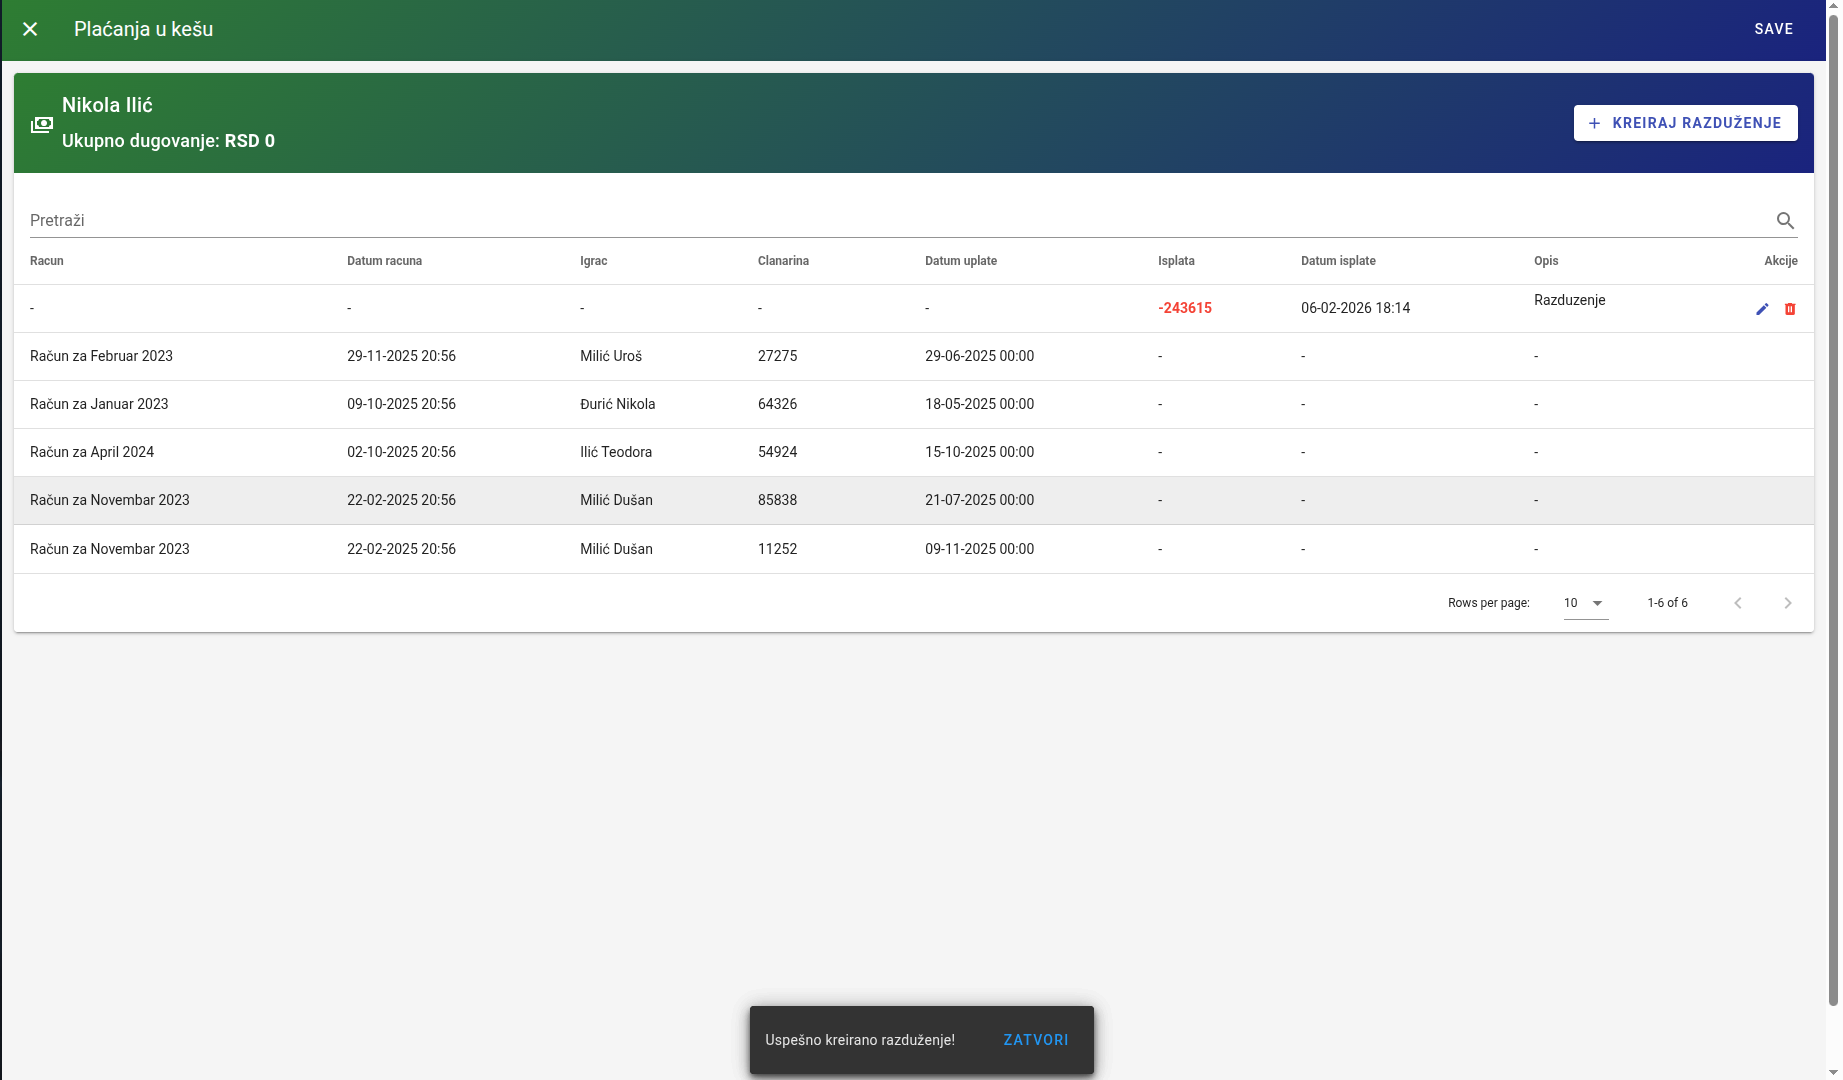Image resolution: width=1843 pixels, height=1080 pixels.
Task: Click the cash money icon beside Nikola Ilić
Action: coord(41,124)
